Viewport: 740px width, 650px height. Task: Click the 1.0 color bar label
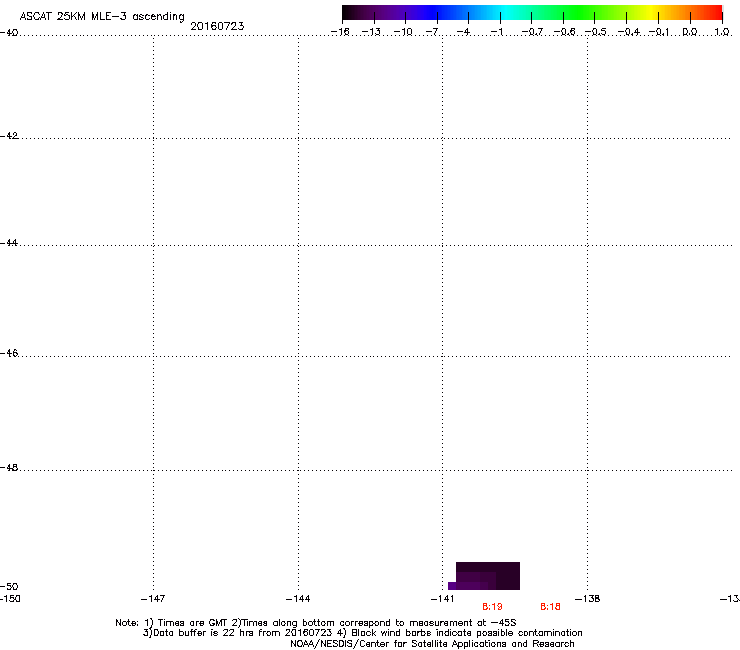[x=722, y=32]
